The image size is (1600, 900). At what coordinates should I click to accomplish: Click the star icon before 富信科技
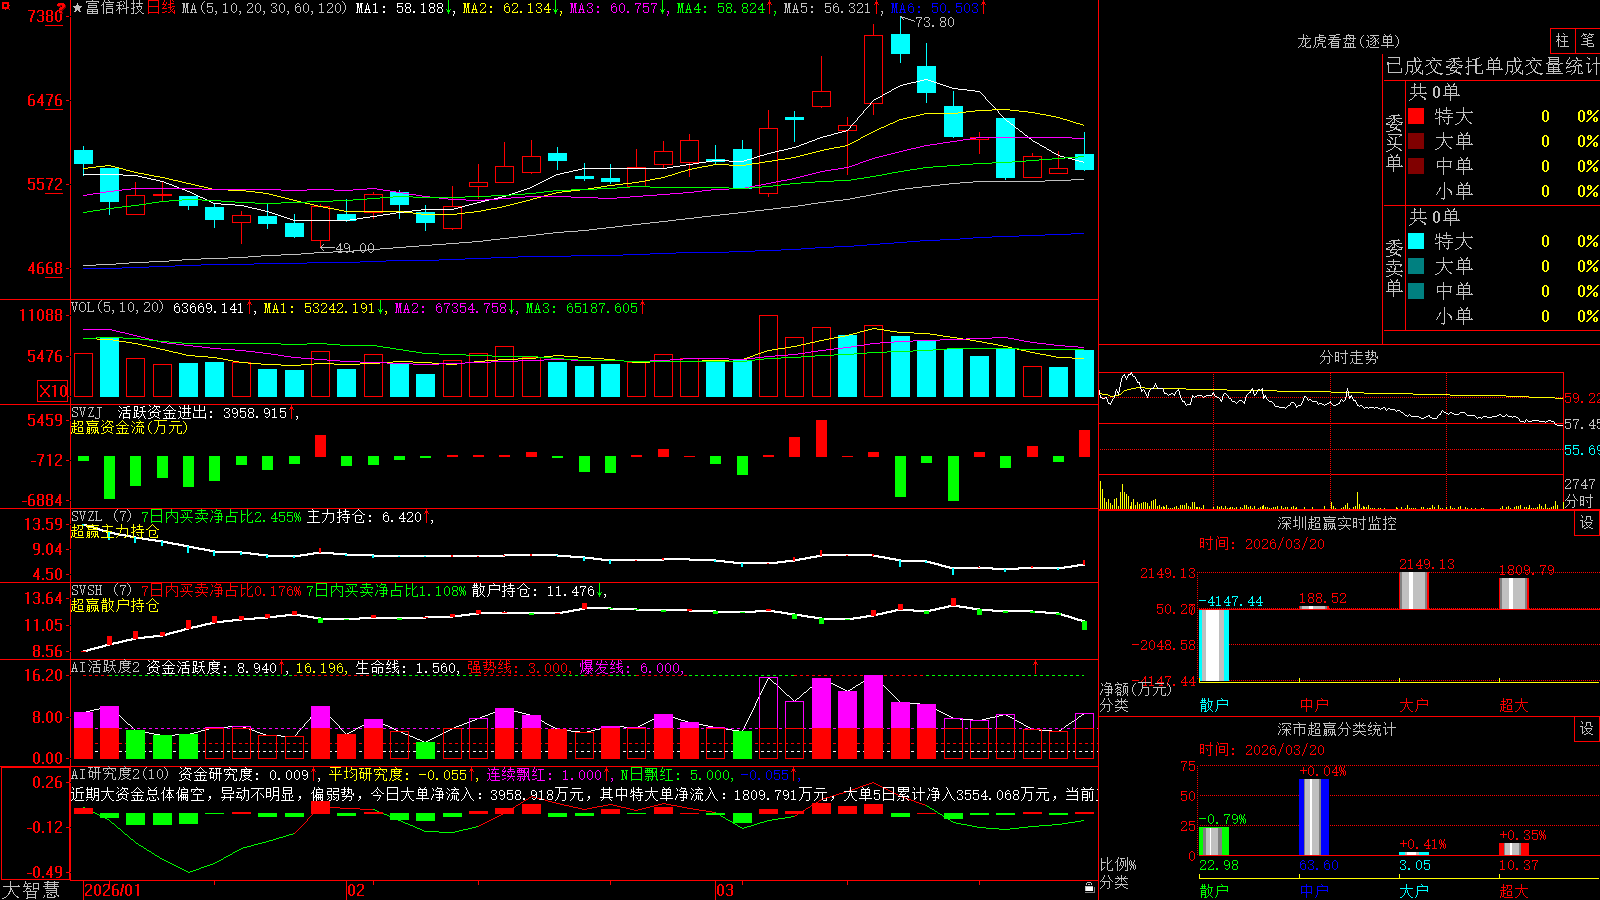(77, 8)
